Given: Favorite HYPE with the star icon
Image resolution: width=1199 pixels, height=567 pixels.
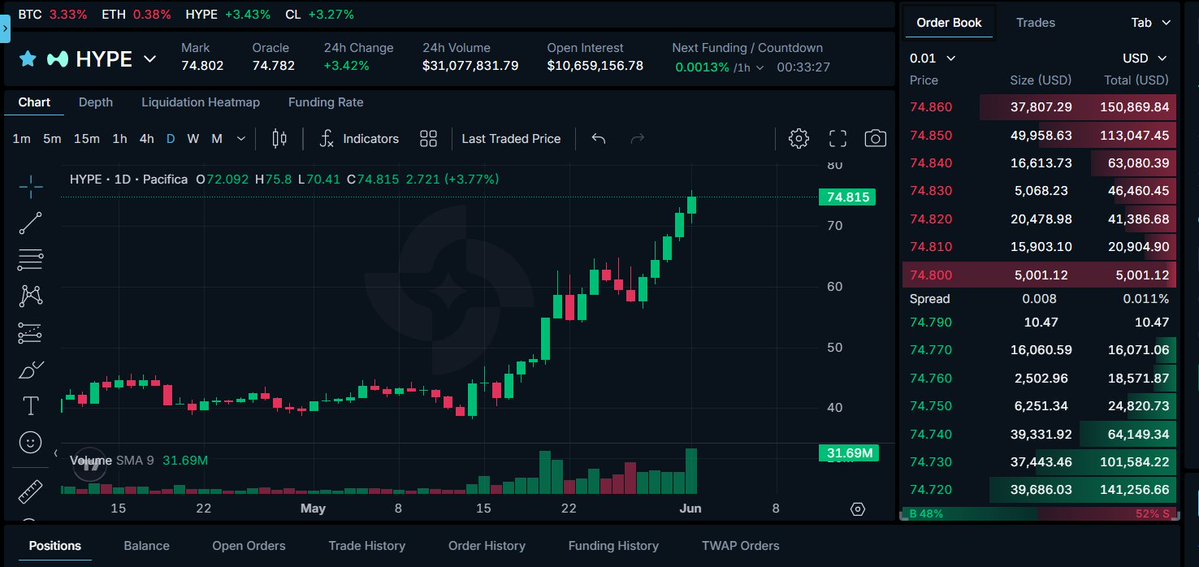Looking at the screenshot, I should click(28, 59).
